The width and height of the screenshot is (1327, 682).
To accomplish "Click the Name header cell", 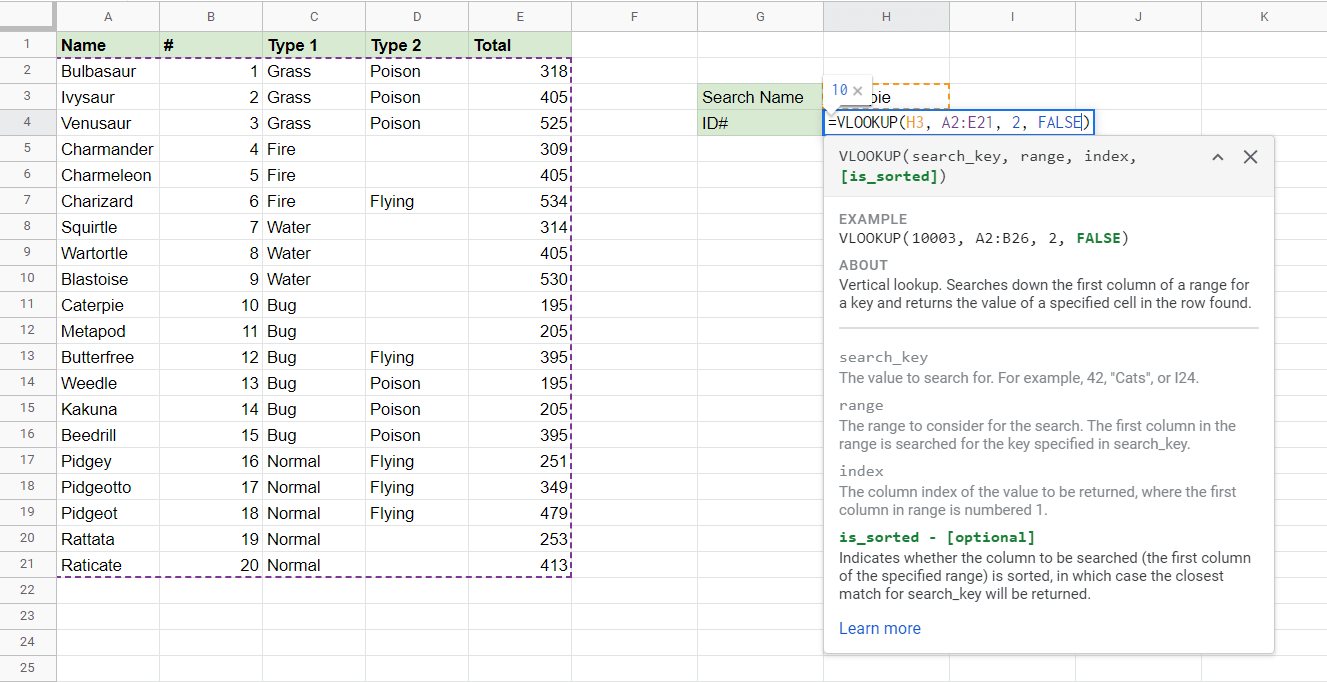I will point(108,45).
